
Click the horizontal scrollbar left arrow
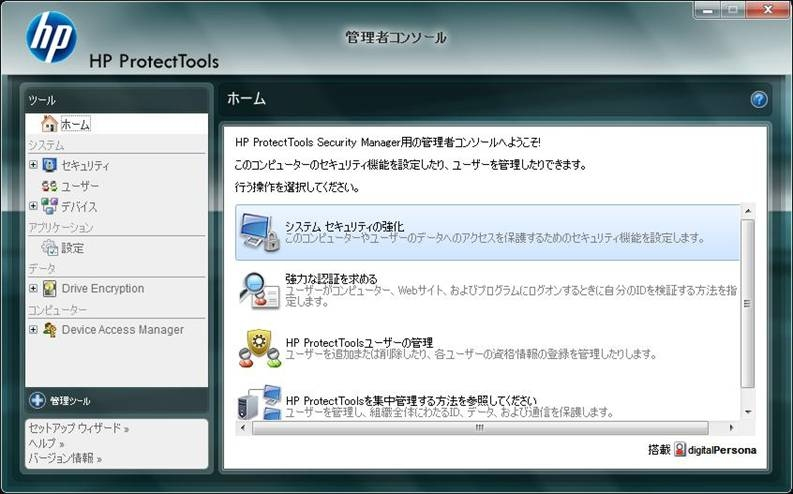click(243, 428)
